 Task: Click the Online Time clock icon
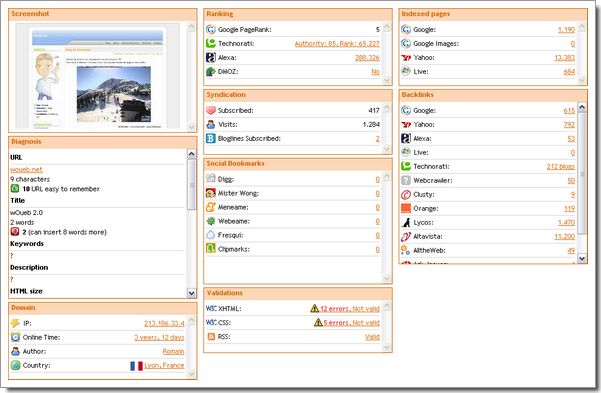click(x=15, y=337)
